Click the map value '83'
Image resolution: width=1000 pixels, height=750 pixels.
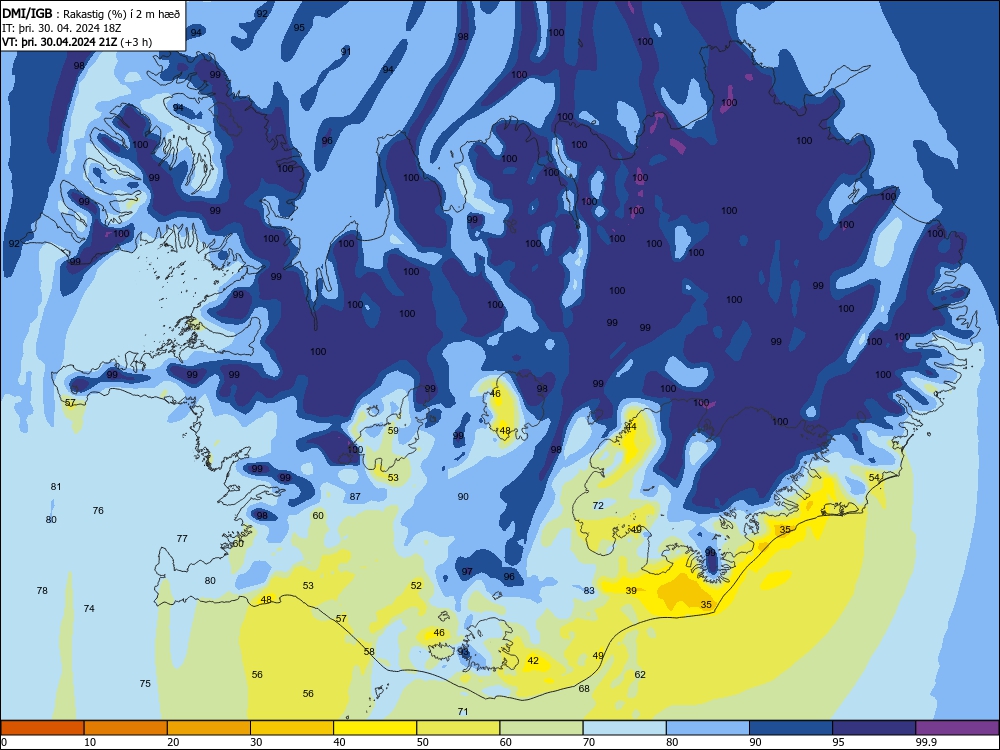589,591
